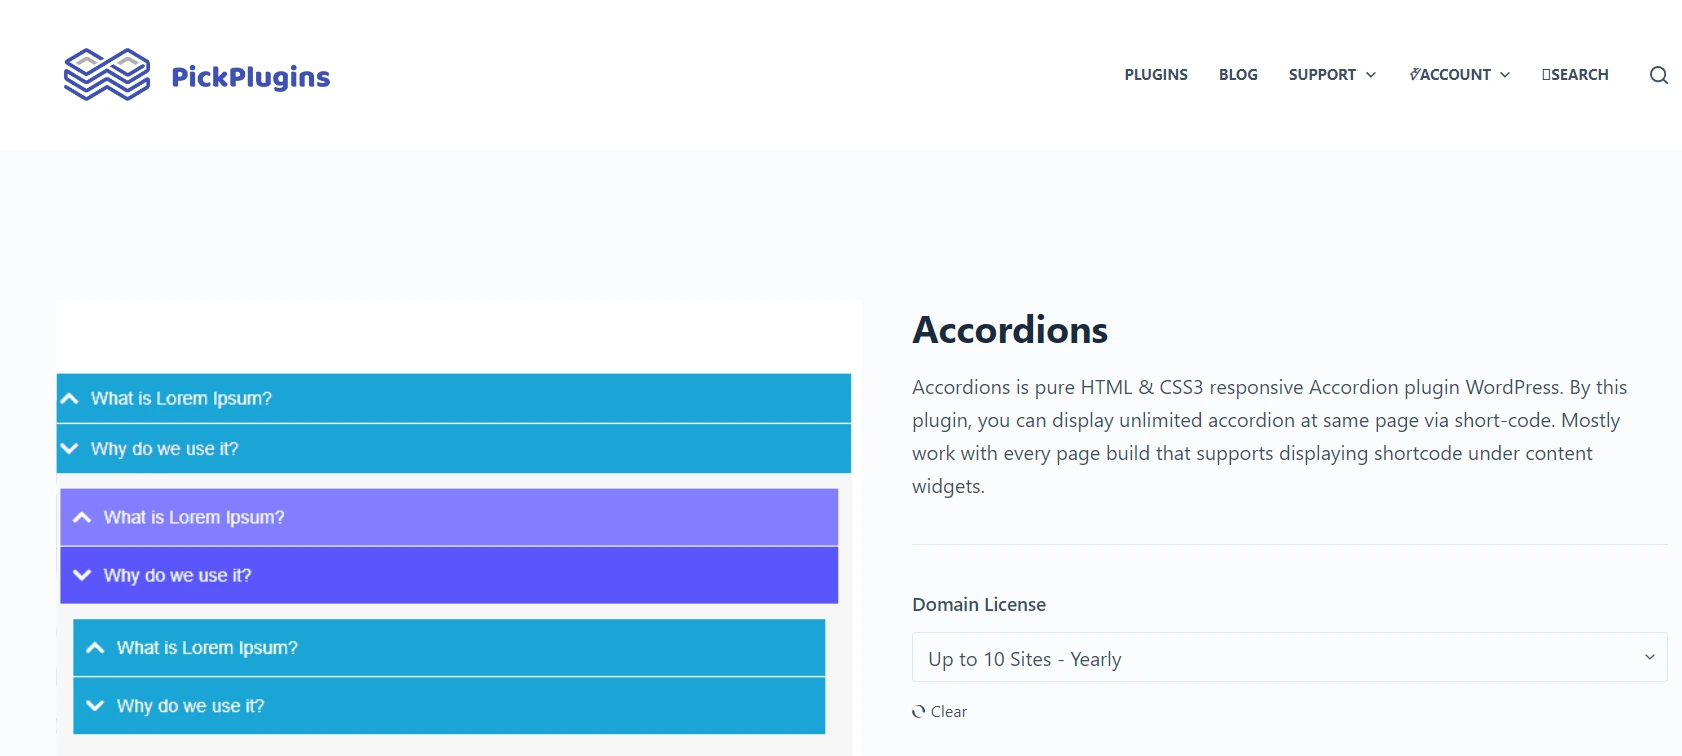This screenshot has width=1682, height=756.
Task: Click first teal 'What is Lorem Ipsum?' title text
Action: pos(181,398)
